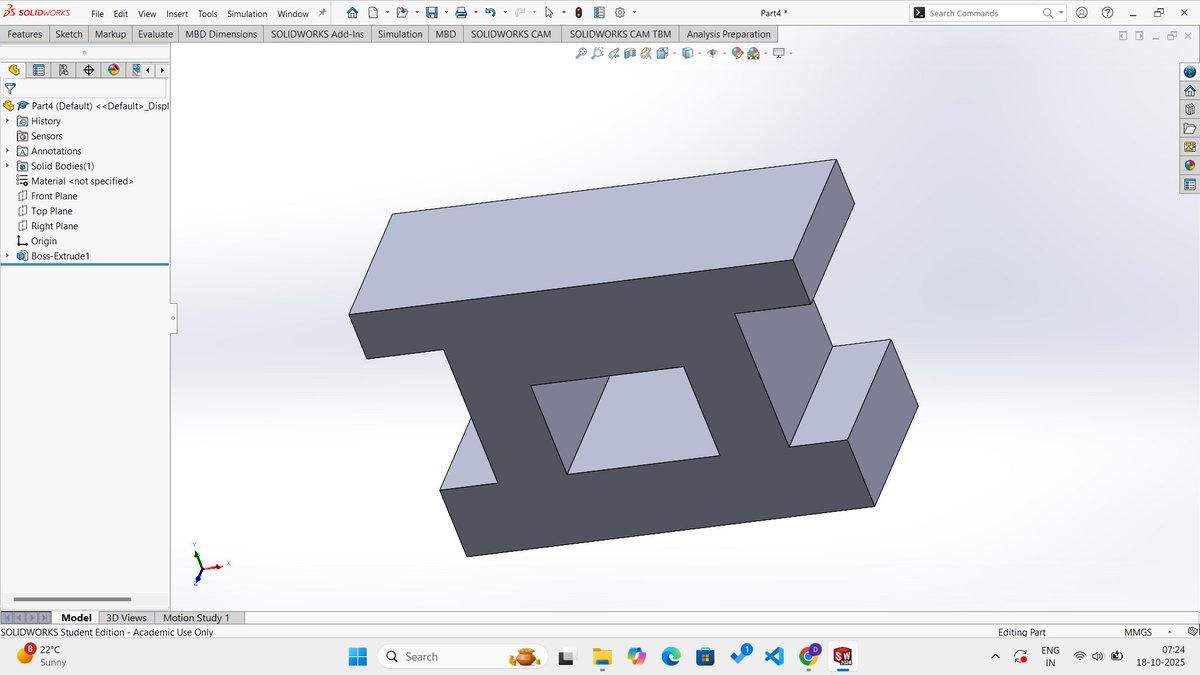The height and width of the screenshot is (675, 1200).
Task: Open Custom Properties icon in task pane
Action: pos(1189,184)
